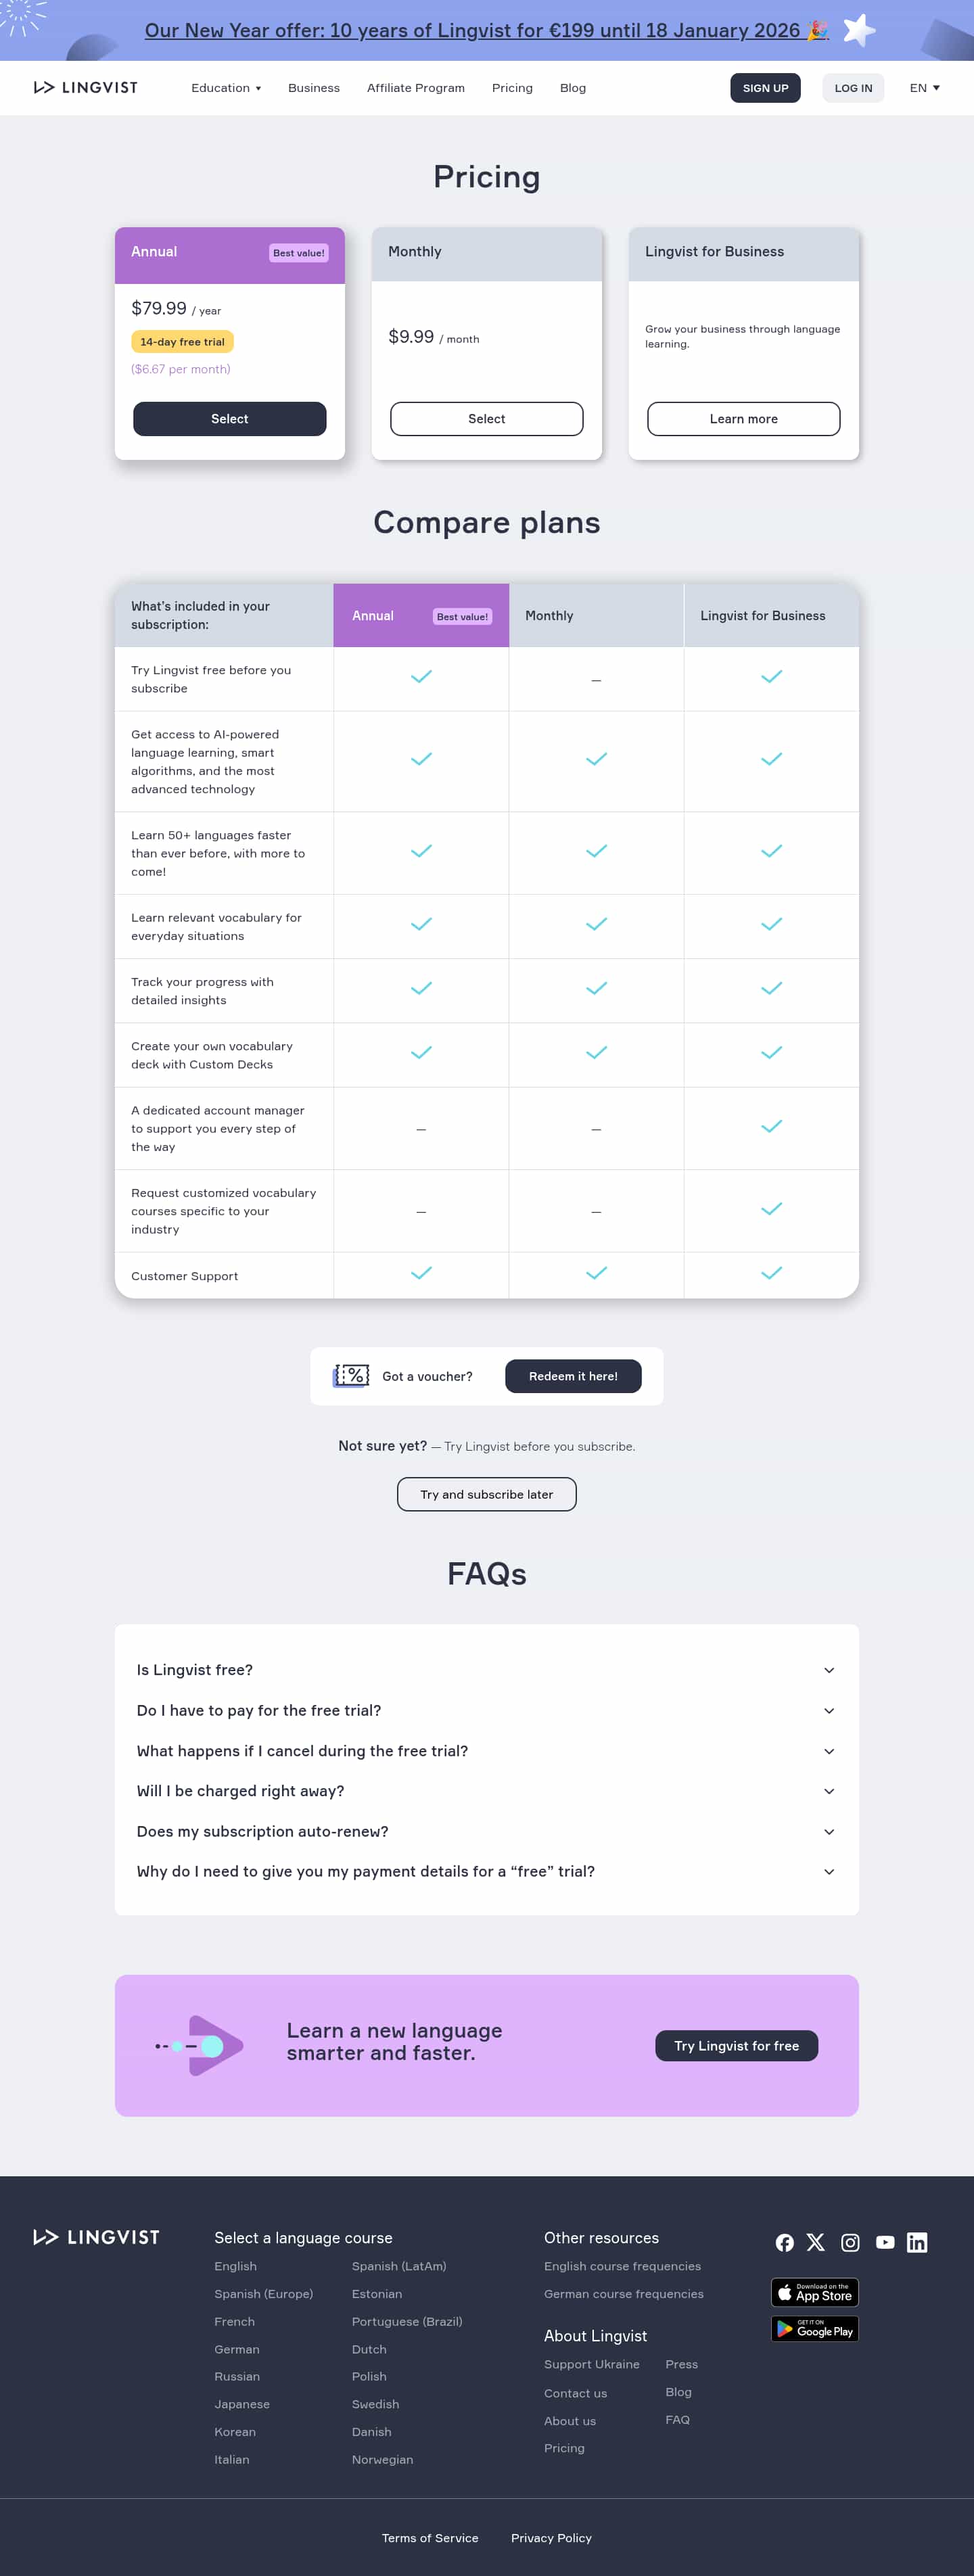Go to Affiliate Program in navigation
974x2576 pixels.
coord(416,88)
